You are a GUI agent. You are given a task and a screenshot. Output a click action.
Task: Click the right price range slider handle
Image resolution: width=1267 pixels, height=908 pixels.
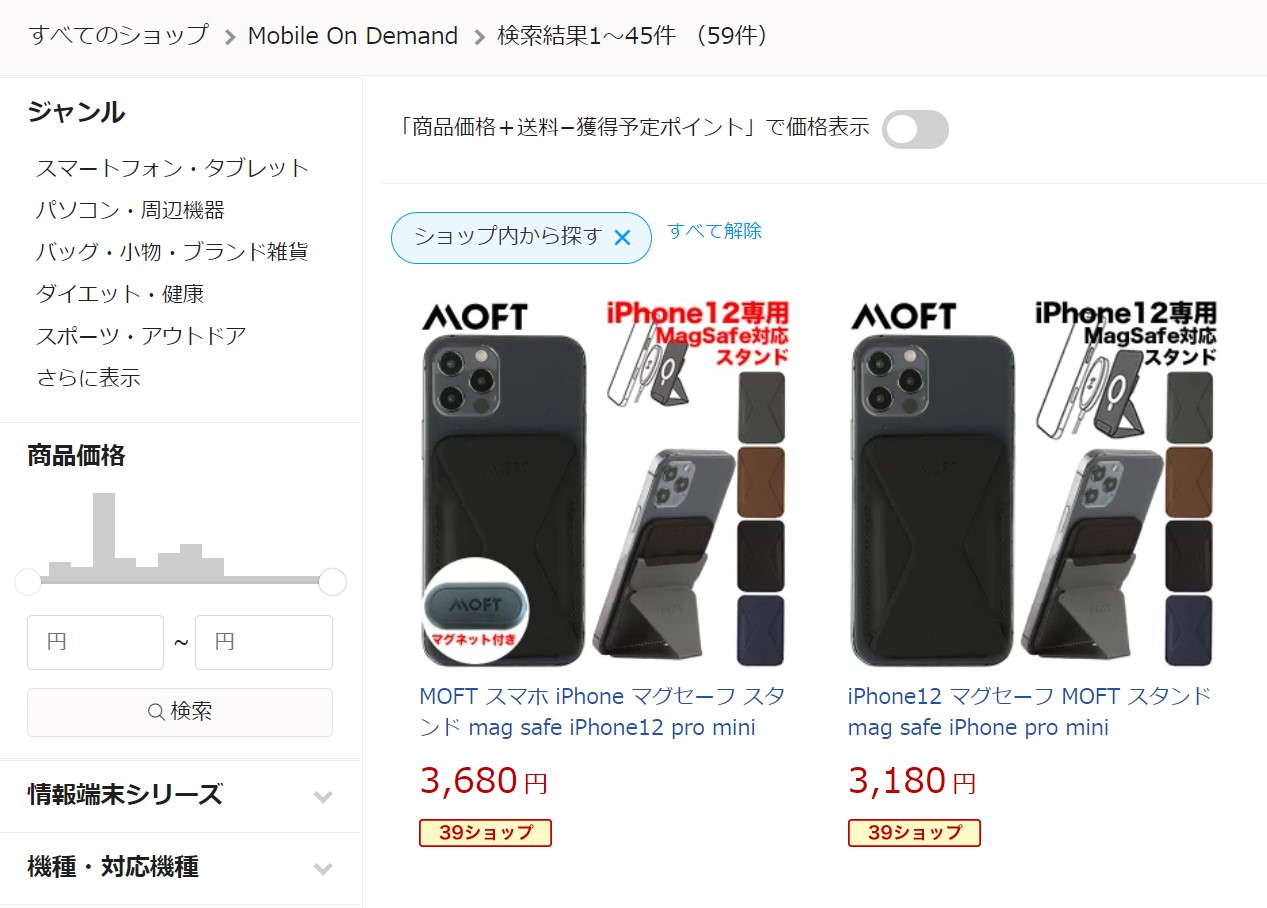pyautogui.click(x=332, y=581)
